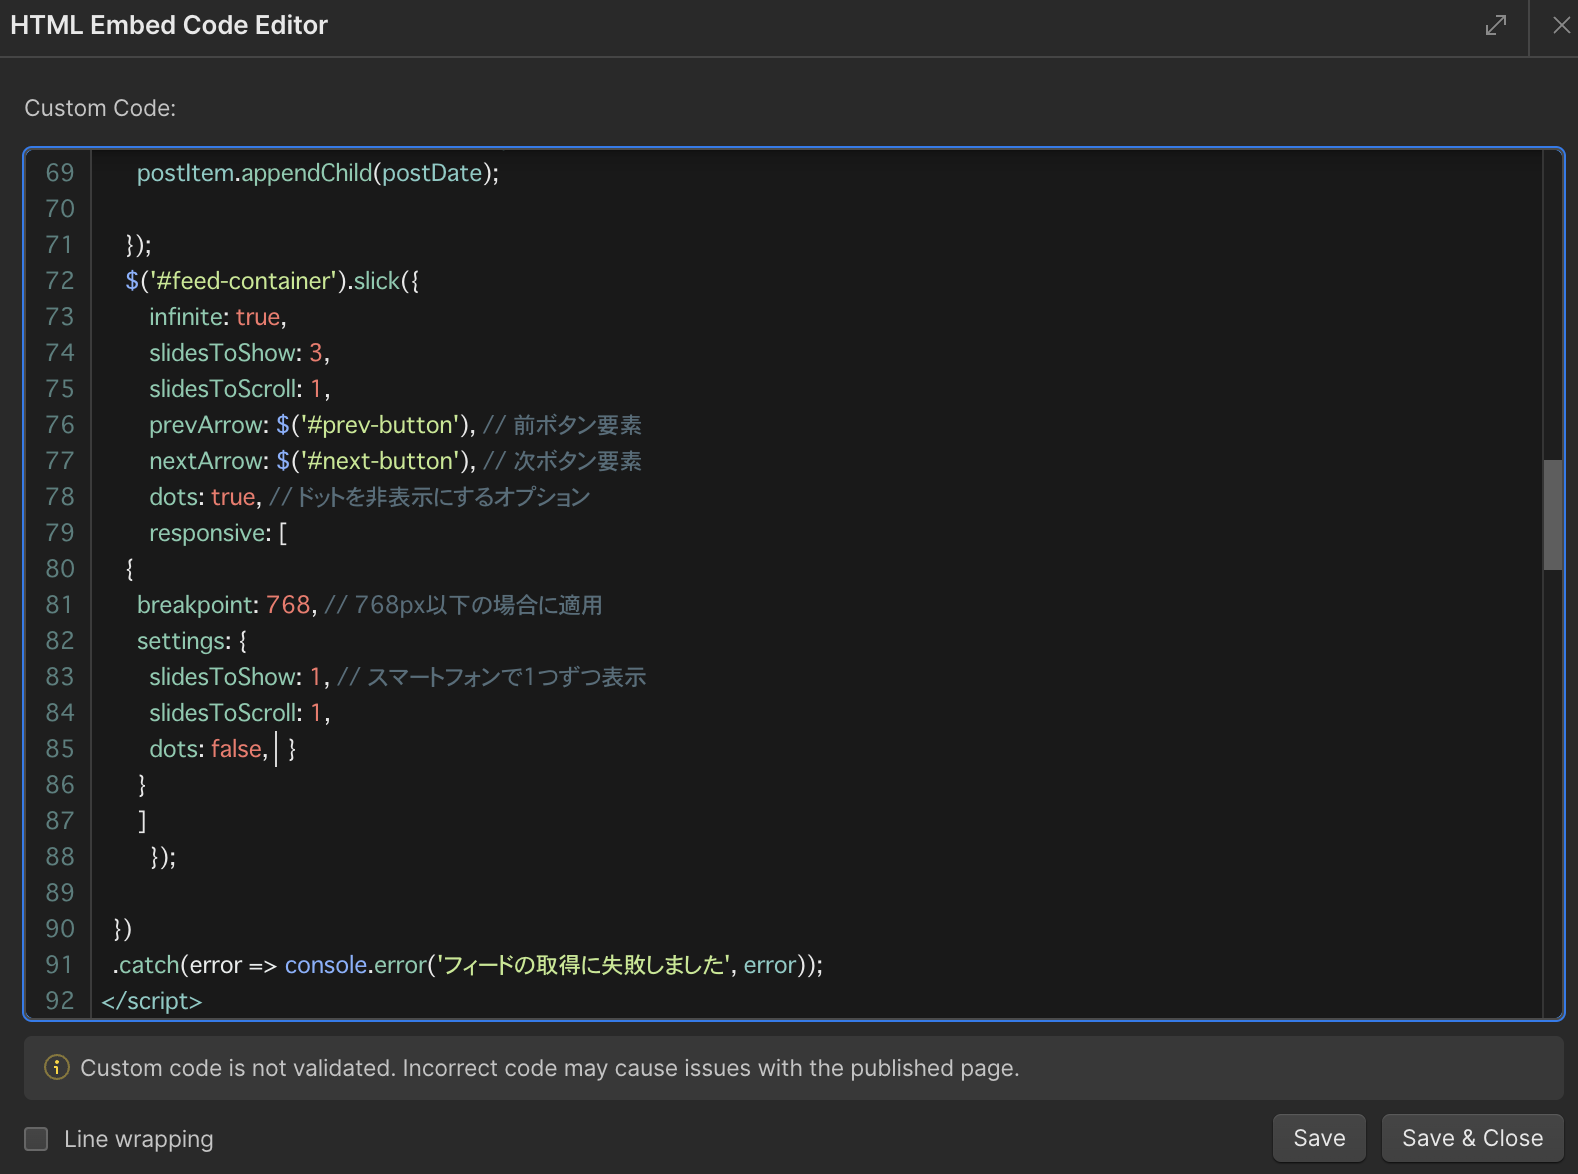Click the comment 'スマートフォンで1つずつ表示'
Viewport: 1578px width, 1174px height.
[x=506, y=677]
